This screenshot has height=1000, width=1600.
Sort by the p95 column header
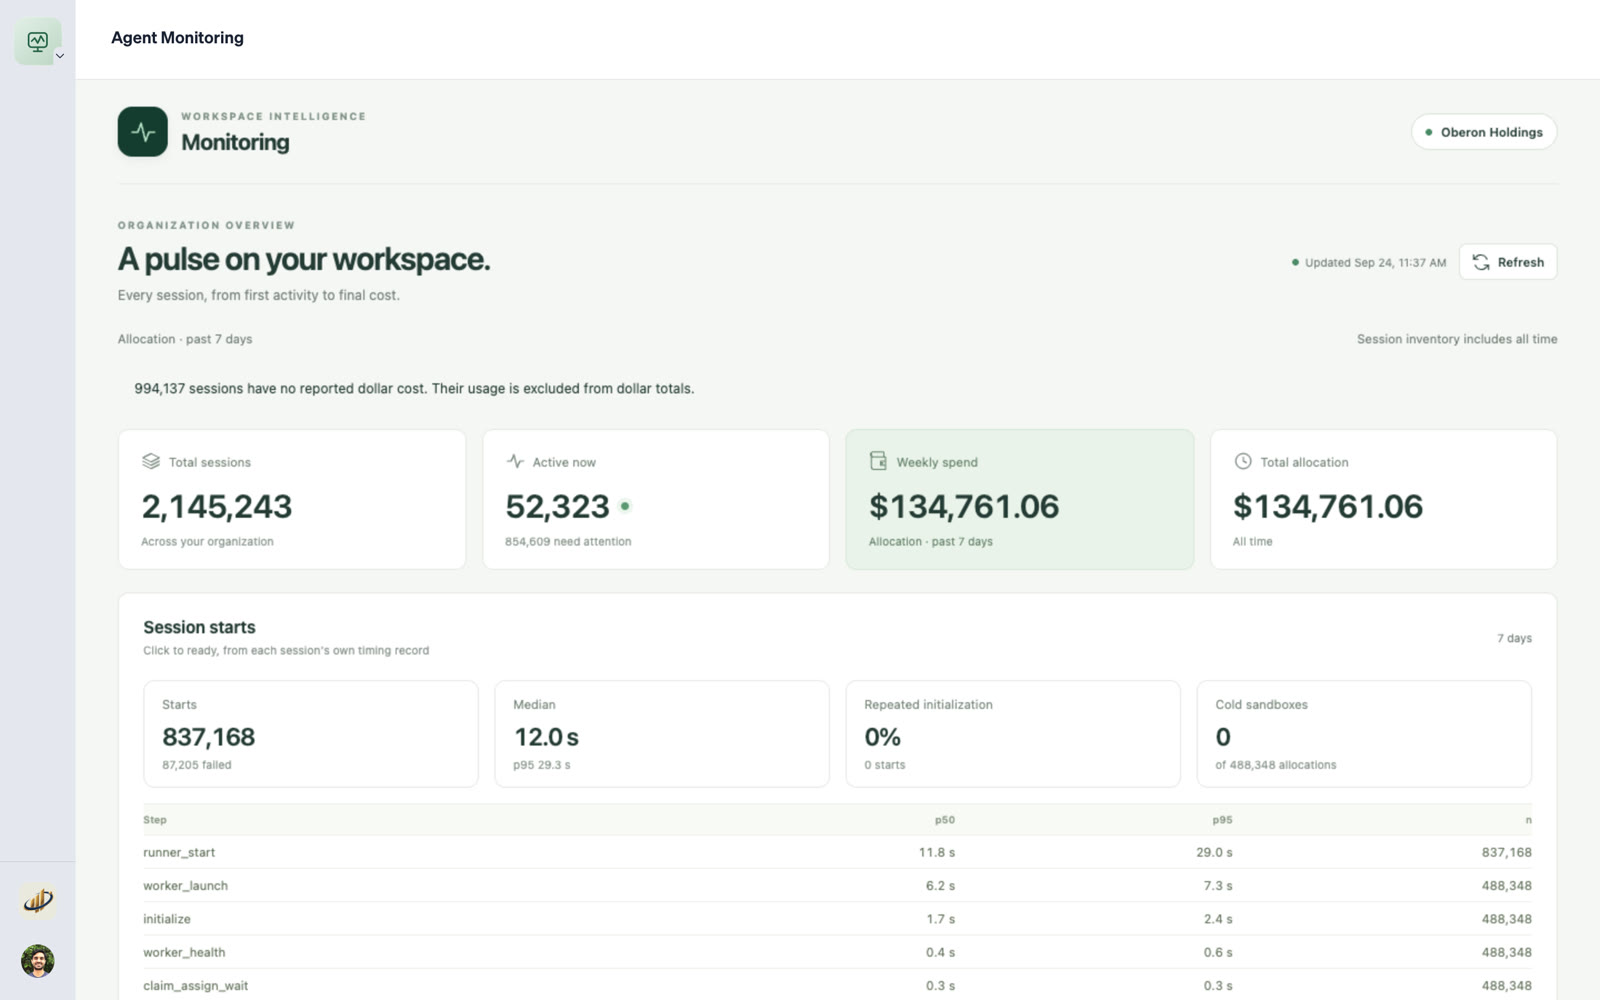click(1222, 820)
